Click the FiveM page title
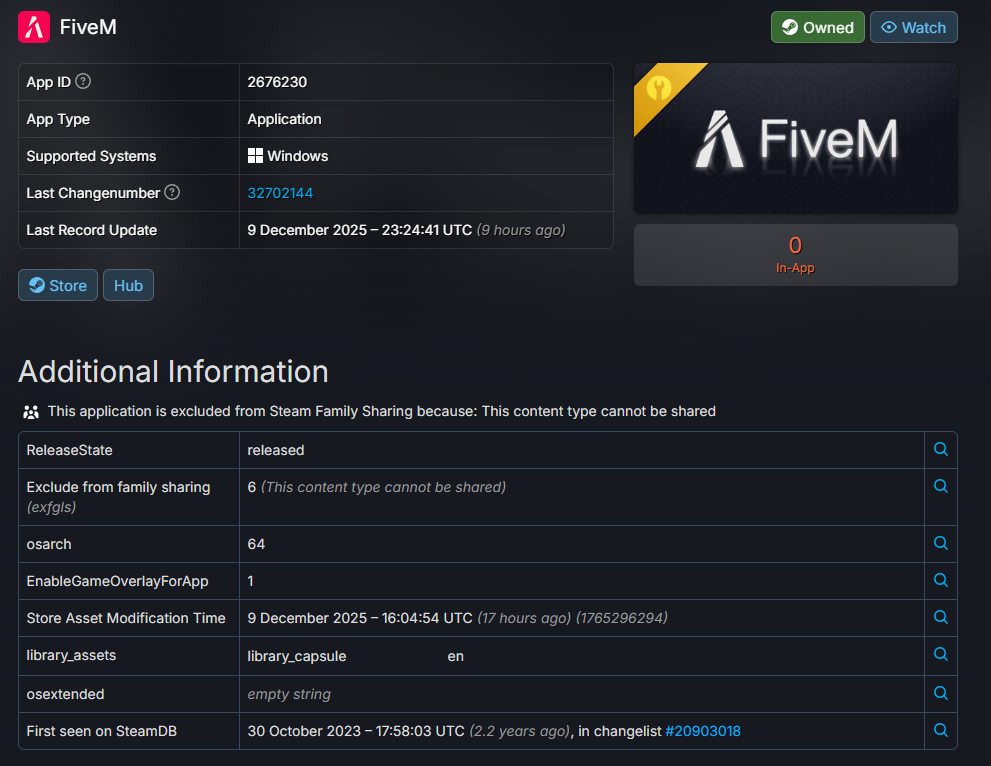Screen dimensions: 991x766 click(88, 27)
